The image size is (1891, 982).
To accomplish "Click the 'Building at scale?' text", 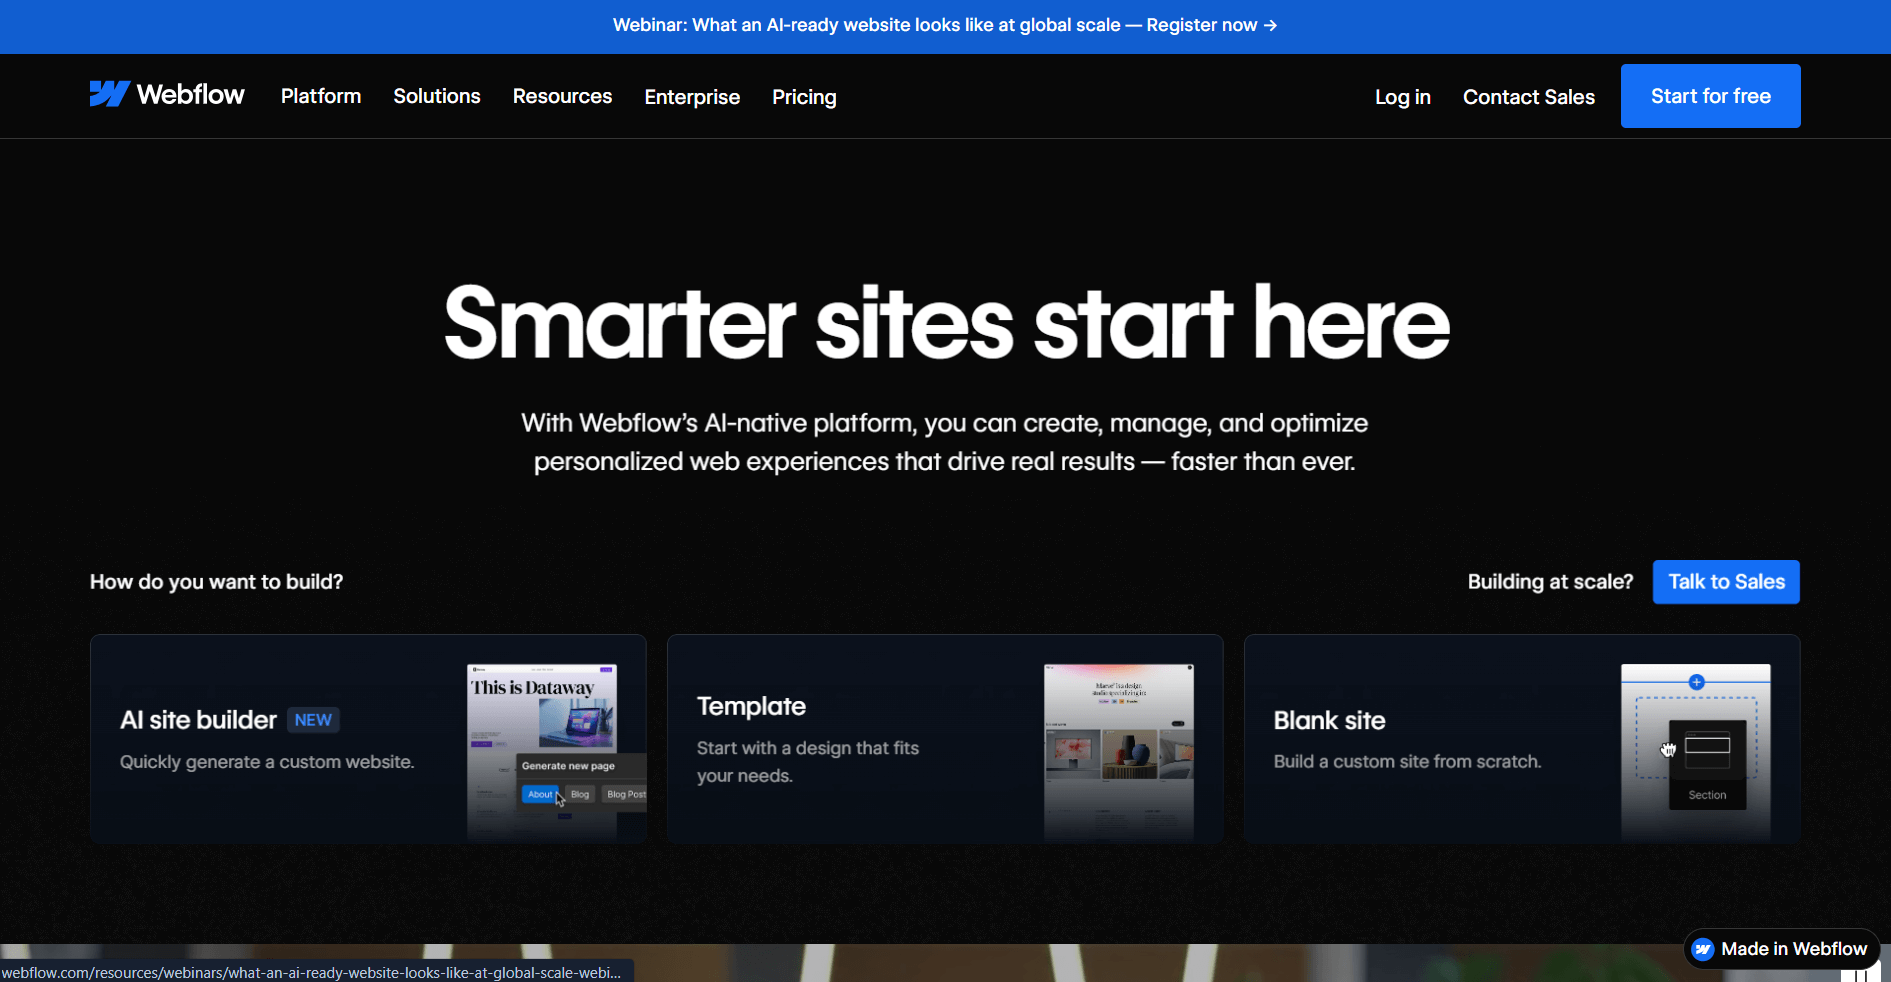I will [x=1550, y=582].
